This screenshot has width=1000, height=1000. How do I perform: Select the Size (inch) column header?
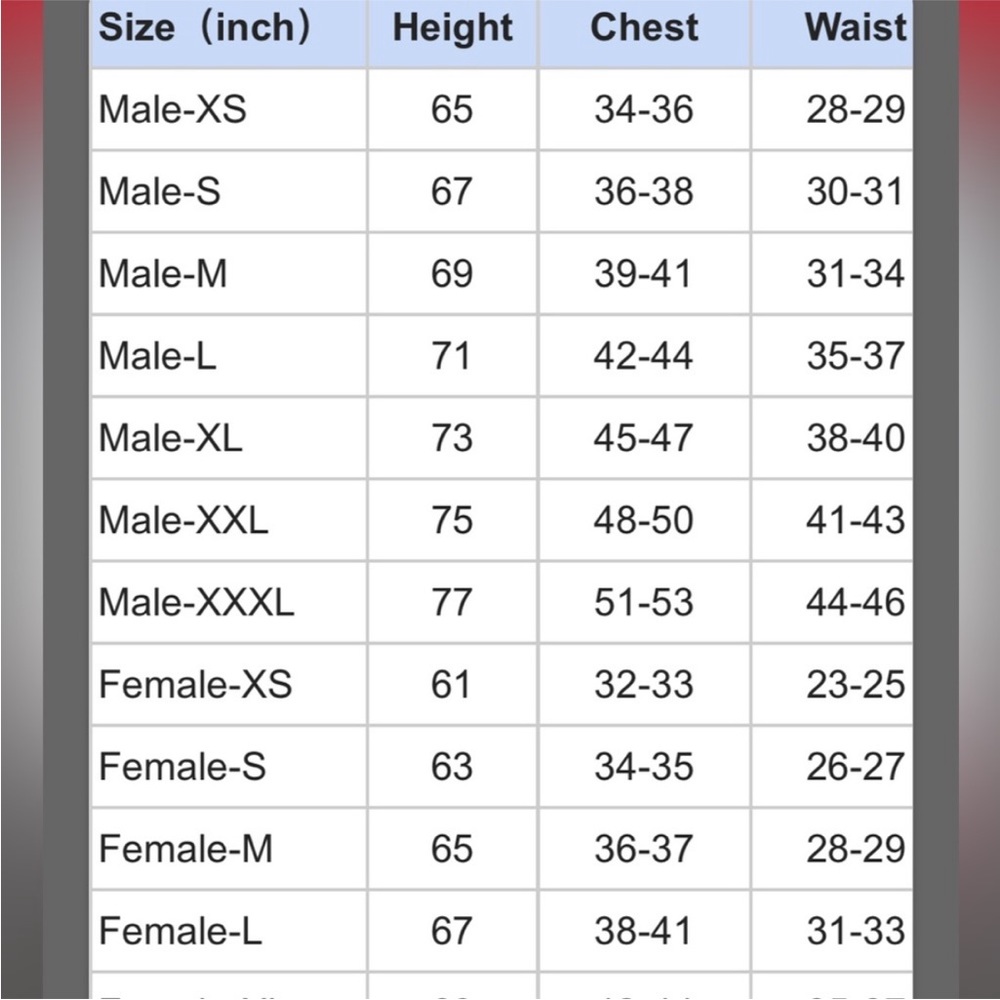(205, 28)
